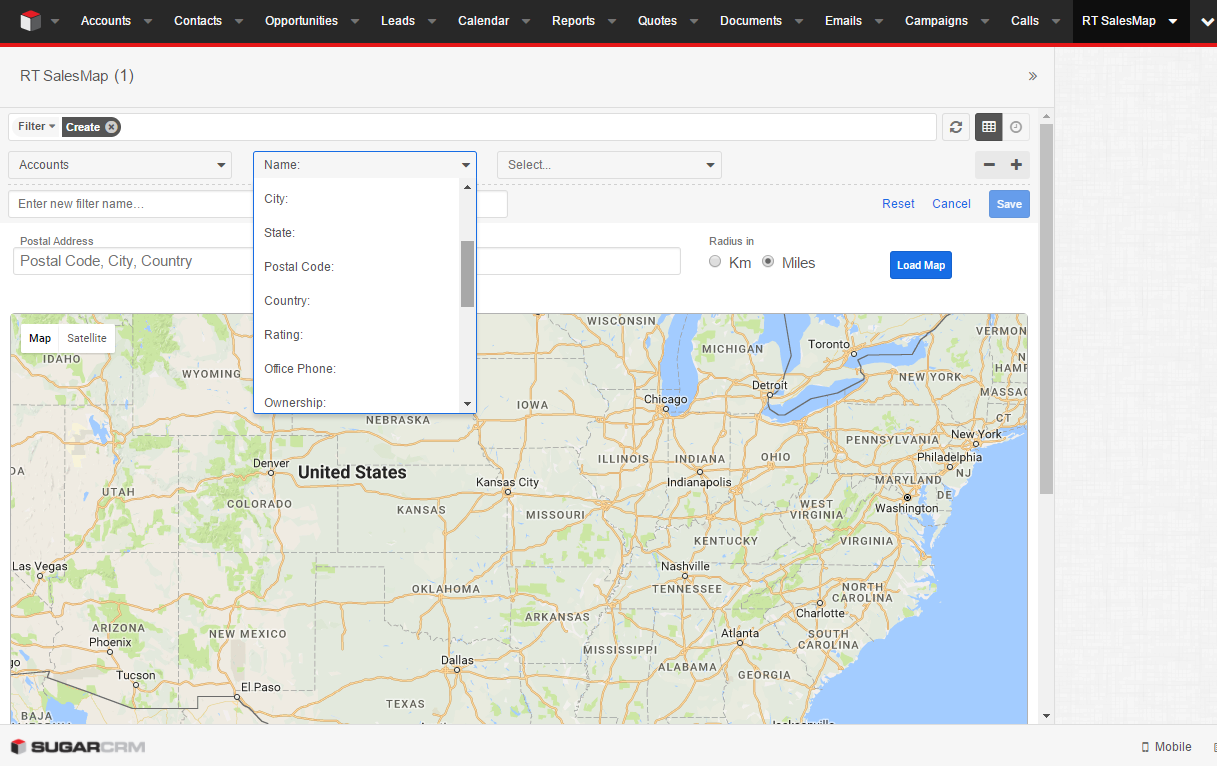Open Documents tab in navigation
The image size is (1217, 766).
751,21
